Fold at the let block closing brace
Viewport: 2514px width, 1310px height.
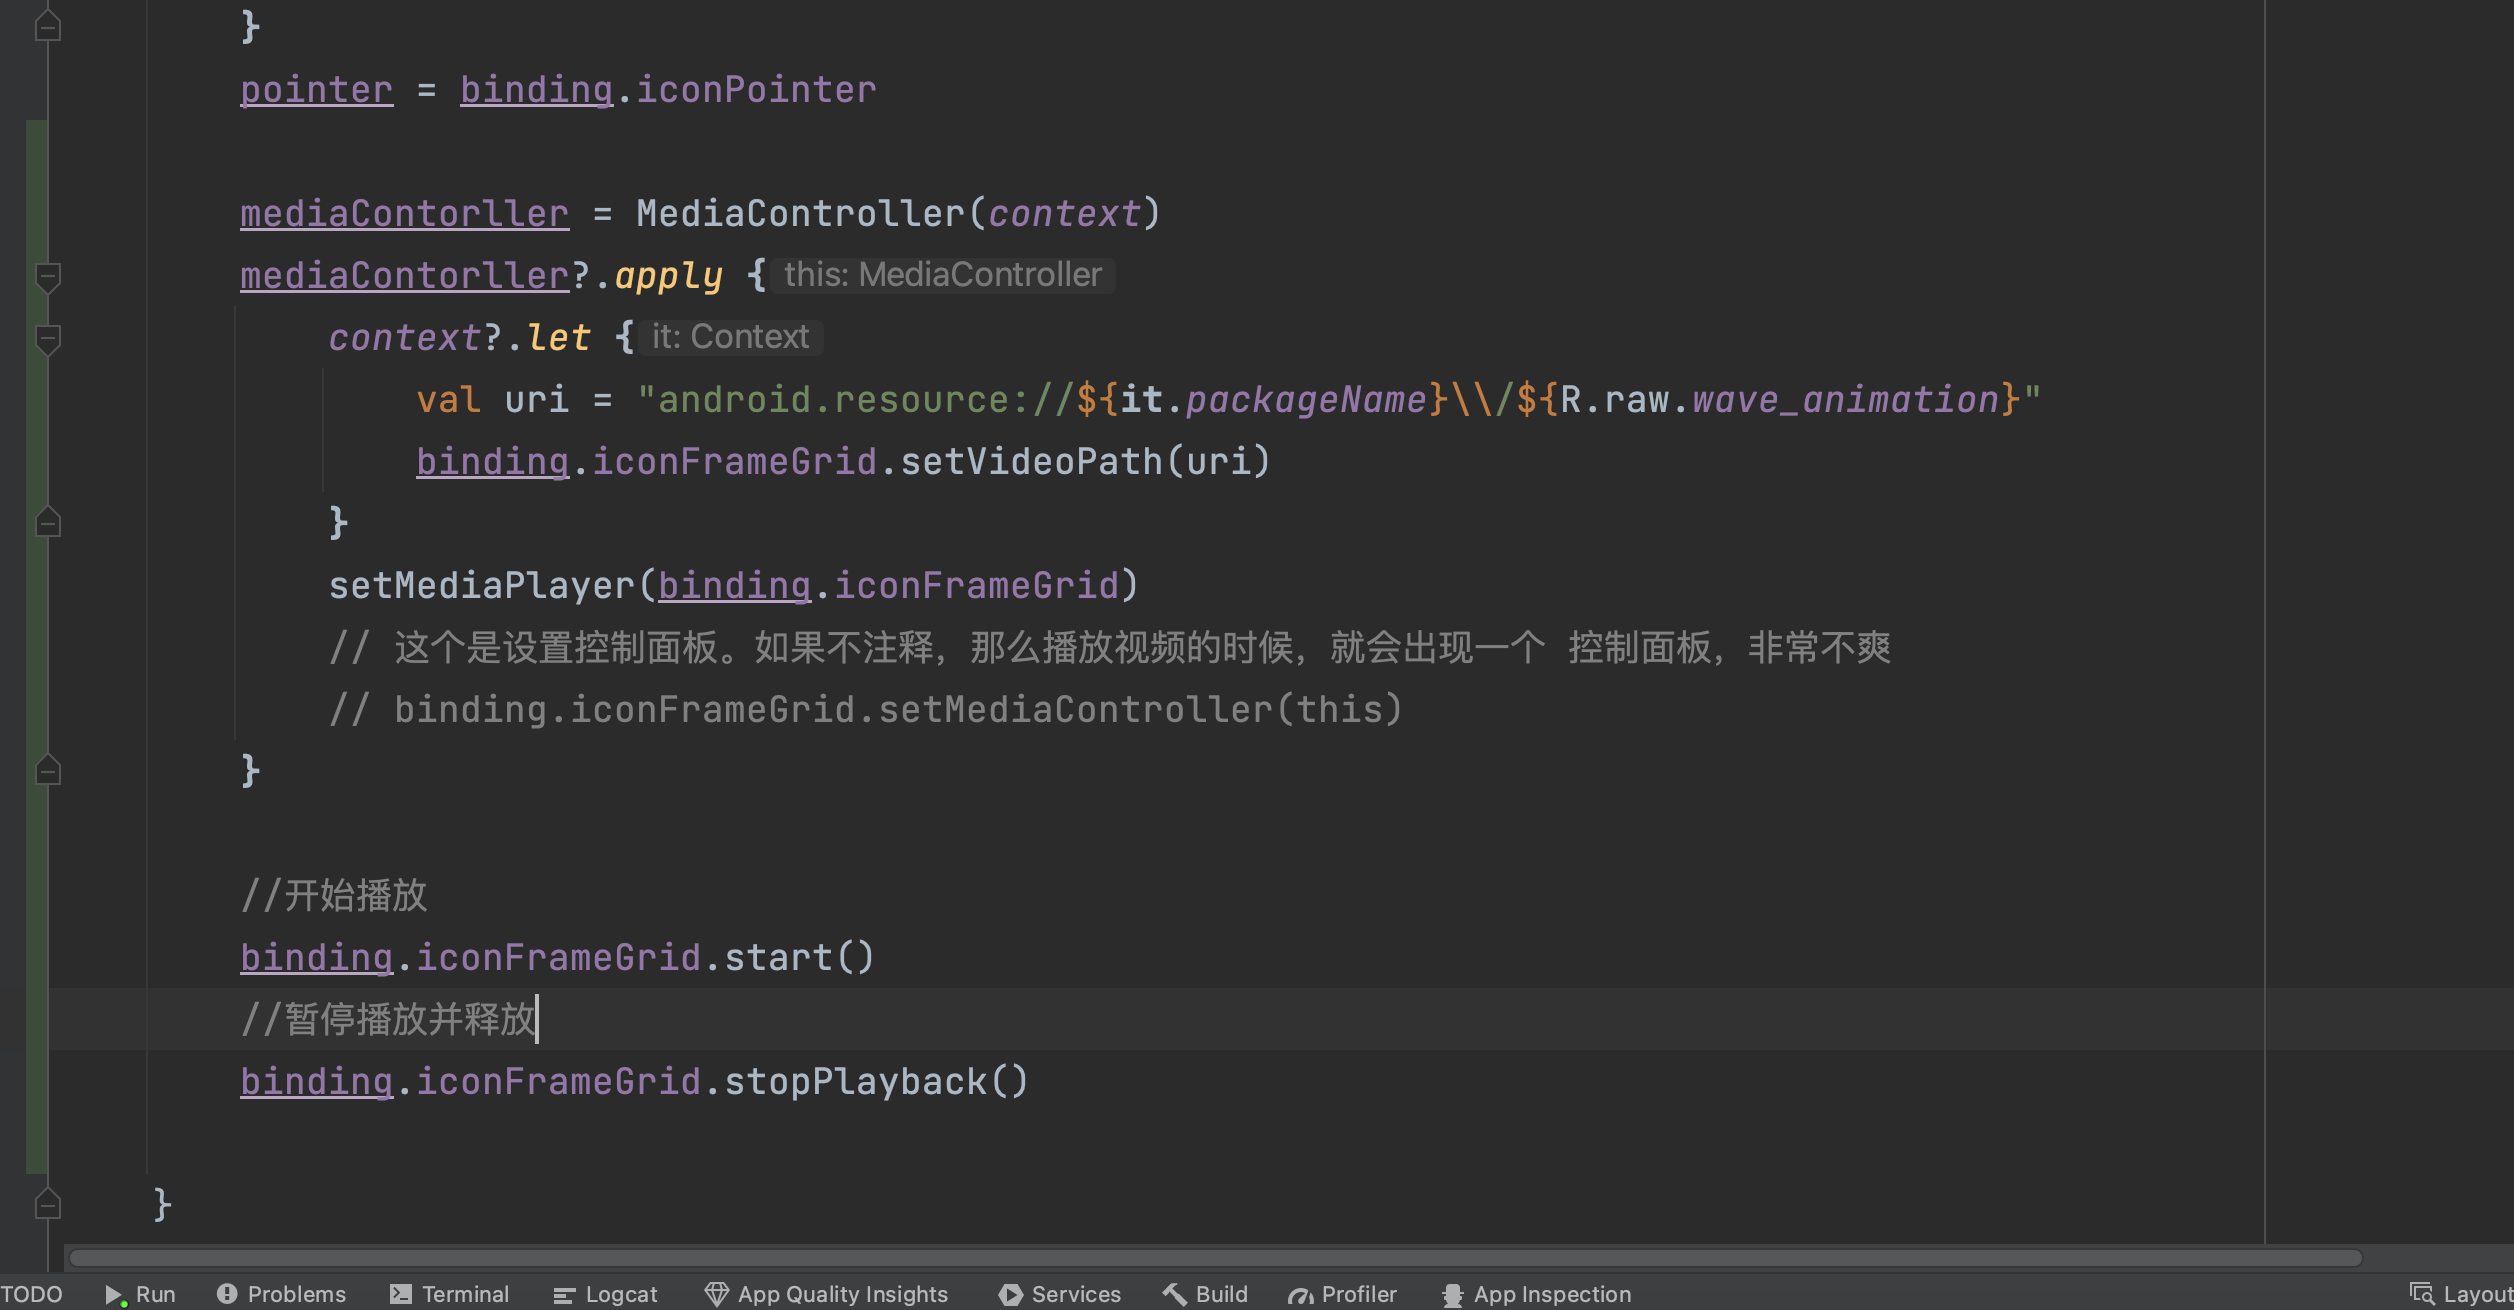[x=47, y=523]
